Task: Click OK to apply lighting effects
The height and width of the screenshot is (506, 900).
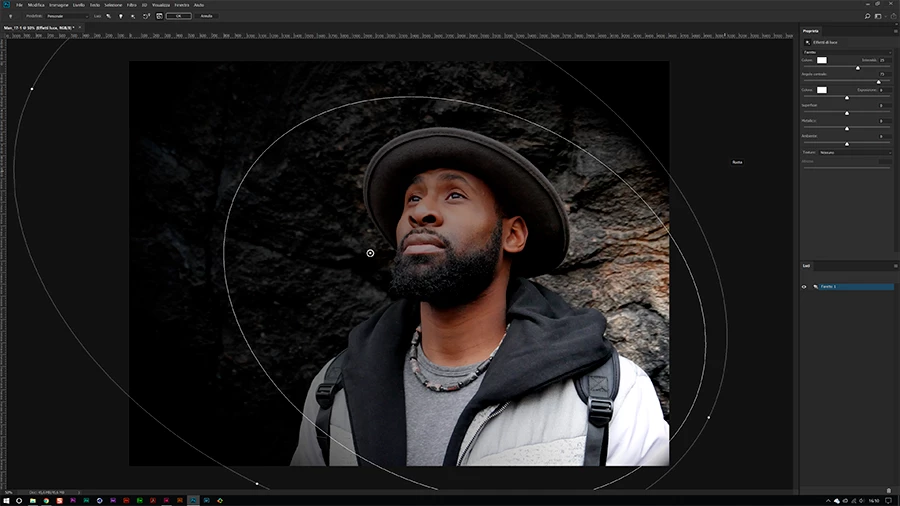Action: pos(179,16)
